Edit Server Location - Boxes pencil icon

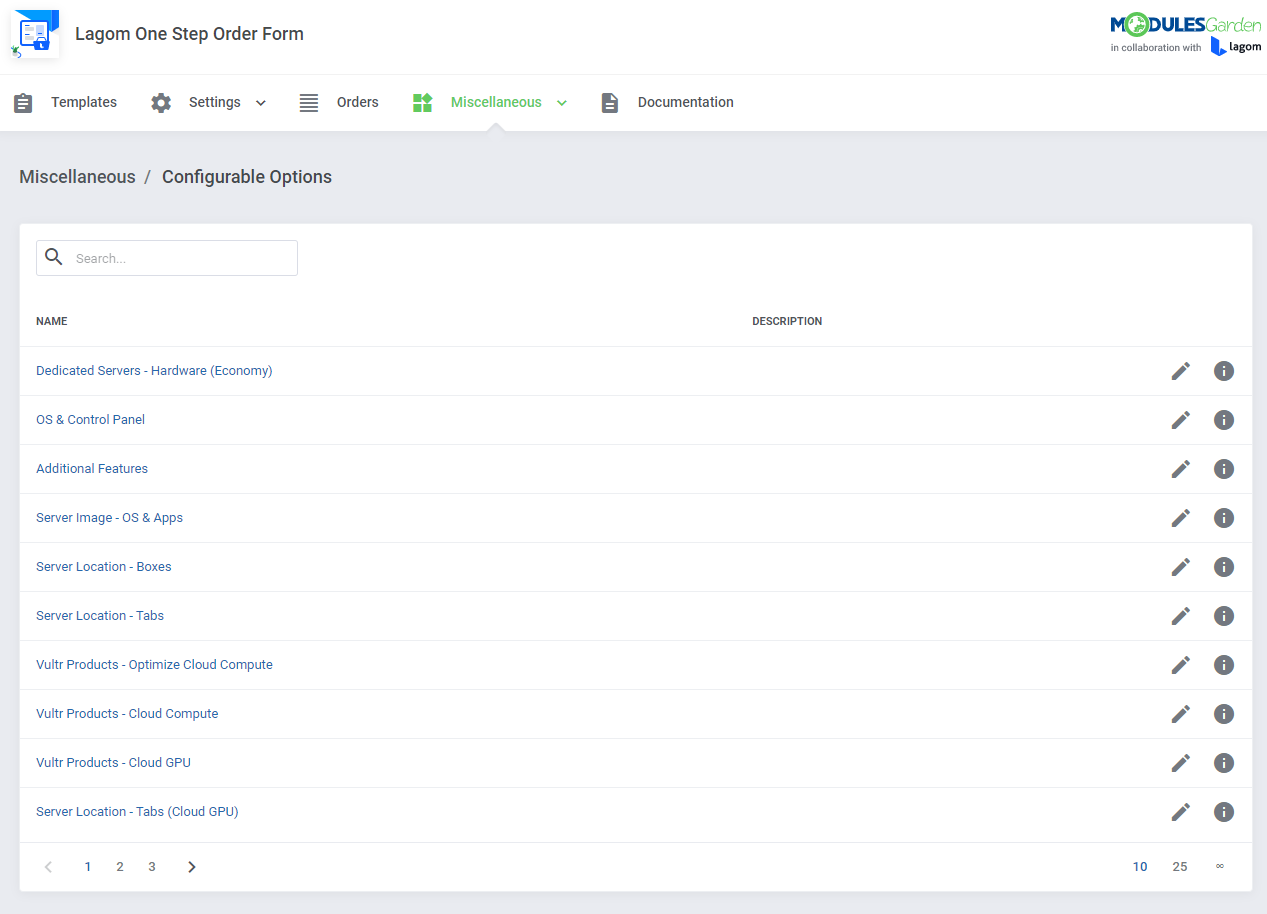point(1181,567)
